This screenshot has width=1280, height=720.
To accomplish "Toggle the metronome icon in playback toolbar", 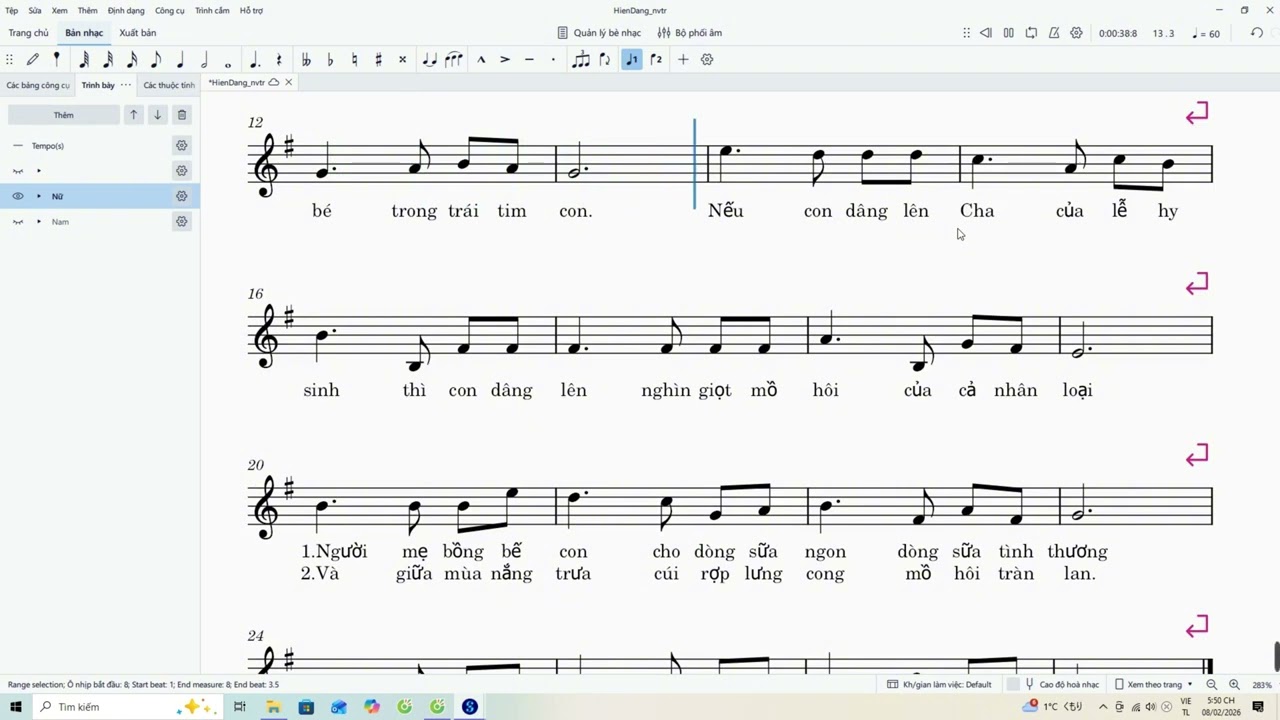I will click(x=1054, y=33).
